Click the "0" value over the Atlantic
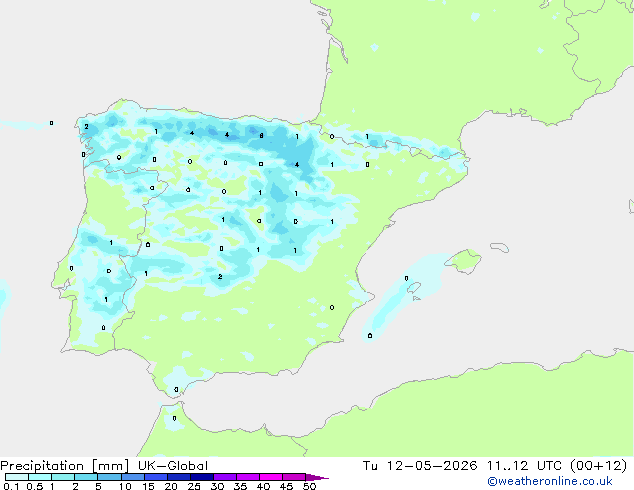 (51, 123)
